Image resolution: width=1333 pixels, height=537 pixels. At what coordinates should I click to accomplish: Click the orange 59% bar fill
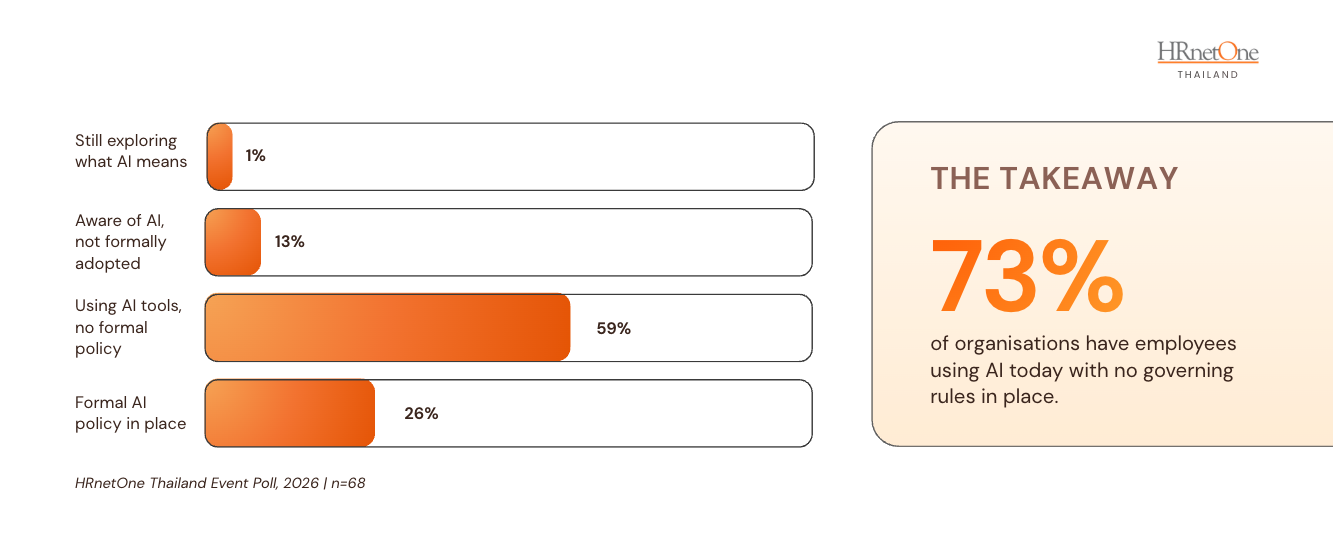coord(388,328)
